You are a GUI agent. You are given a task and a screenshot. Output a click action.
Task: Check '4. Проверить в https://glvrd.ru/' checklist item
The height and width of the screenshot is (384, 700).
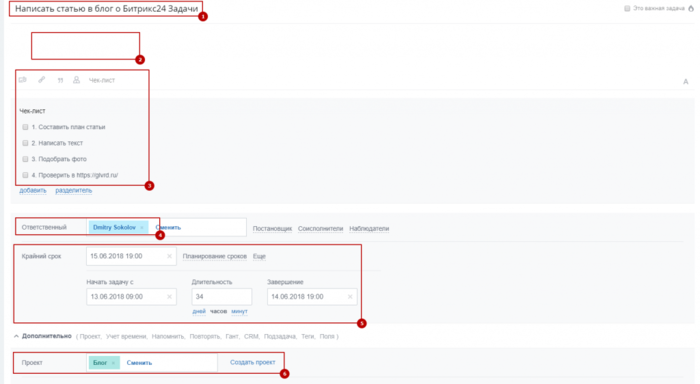25,175
